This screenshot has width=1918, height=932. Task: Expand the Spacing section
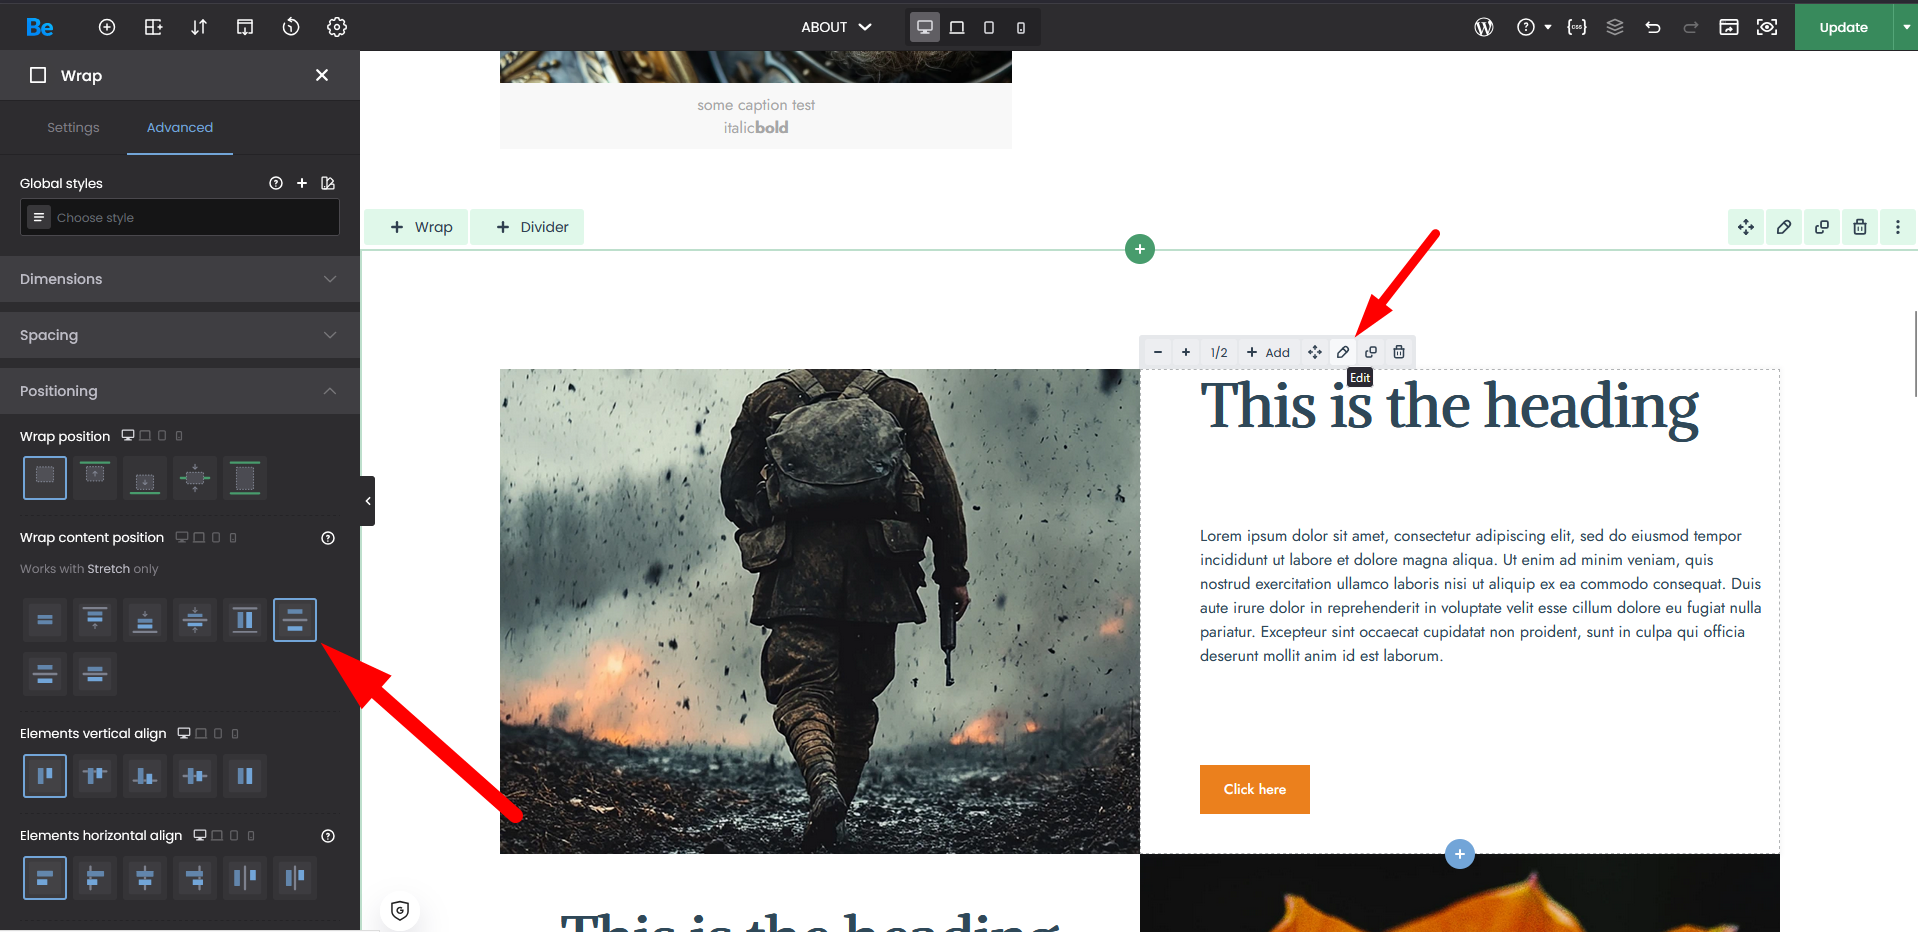pyautogui.click(x=180, y=335)
